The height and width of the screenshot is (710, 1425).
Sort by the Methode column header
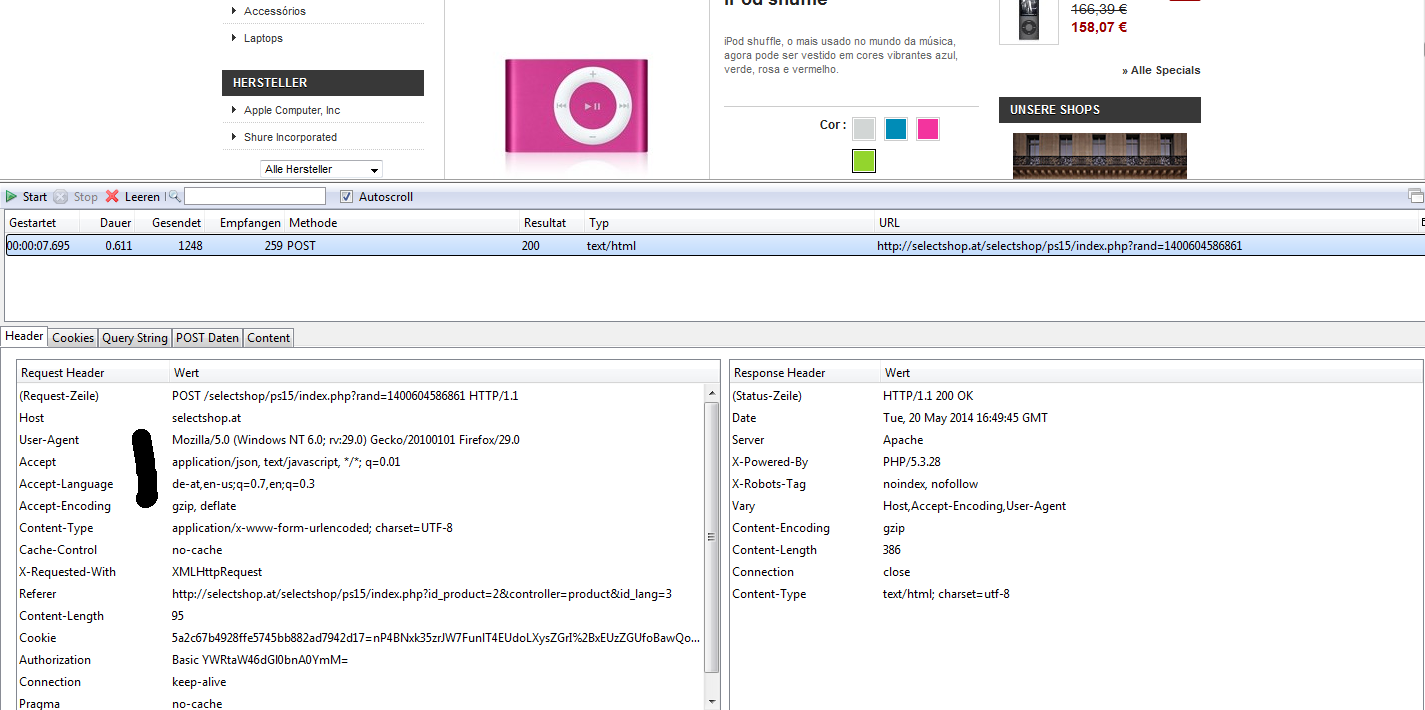tap(402, 223)
